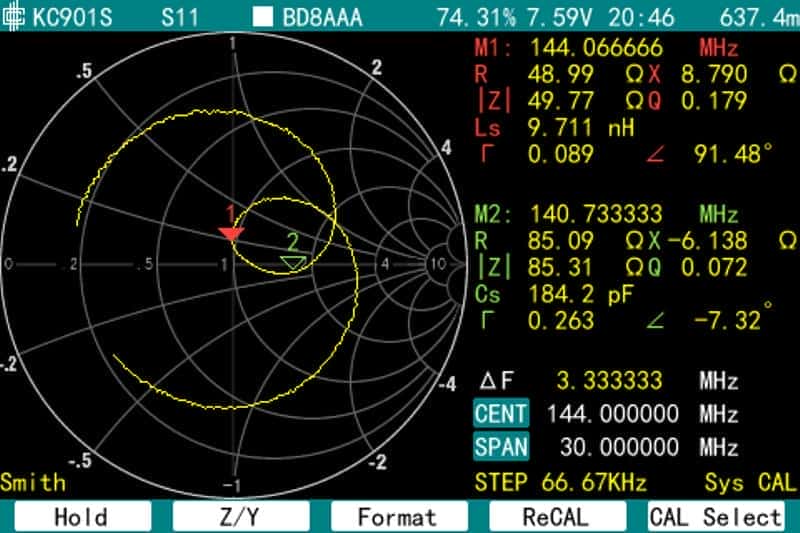
Task: Click the battery percentage 74.31% indicator
Action: click(474, 17)
